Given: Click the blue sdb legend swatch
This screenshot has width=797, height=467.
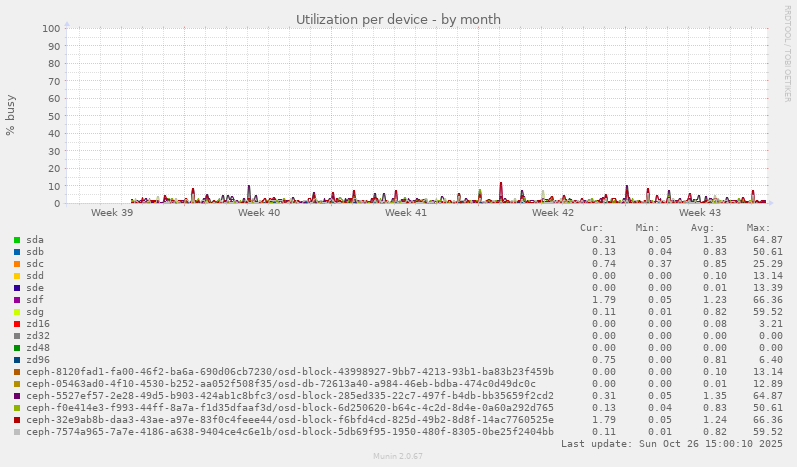Looking at the screenshot, I should [x=17, y=252].
